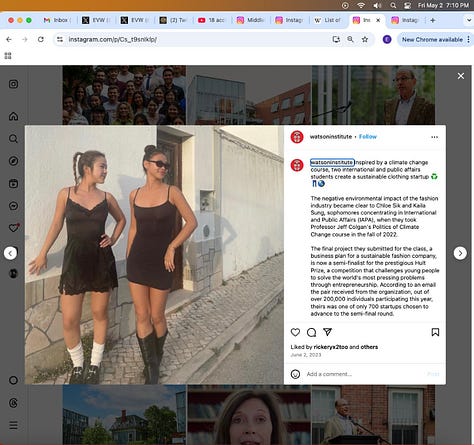Click the site info icon in address bar

click(x=60, y=39)
